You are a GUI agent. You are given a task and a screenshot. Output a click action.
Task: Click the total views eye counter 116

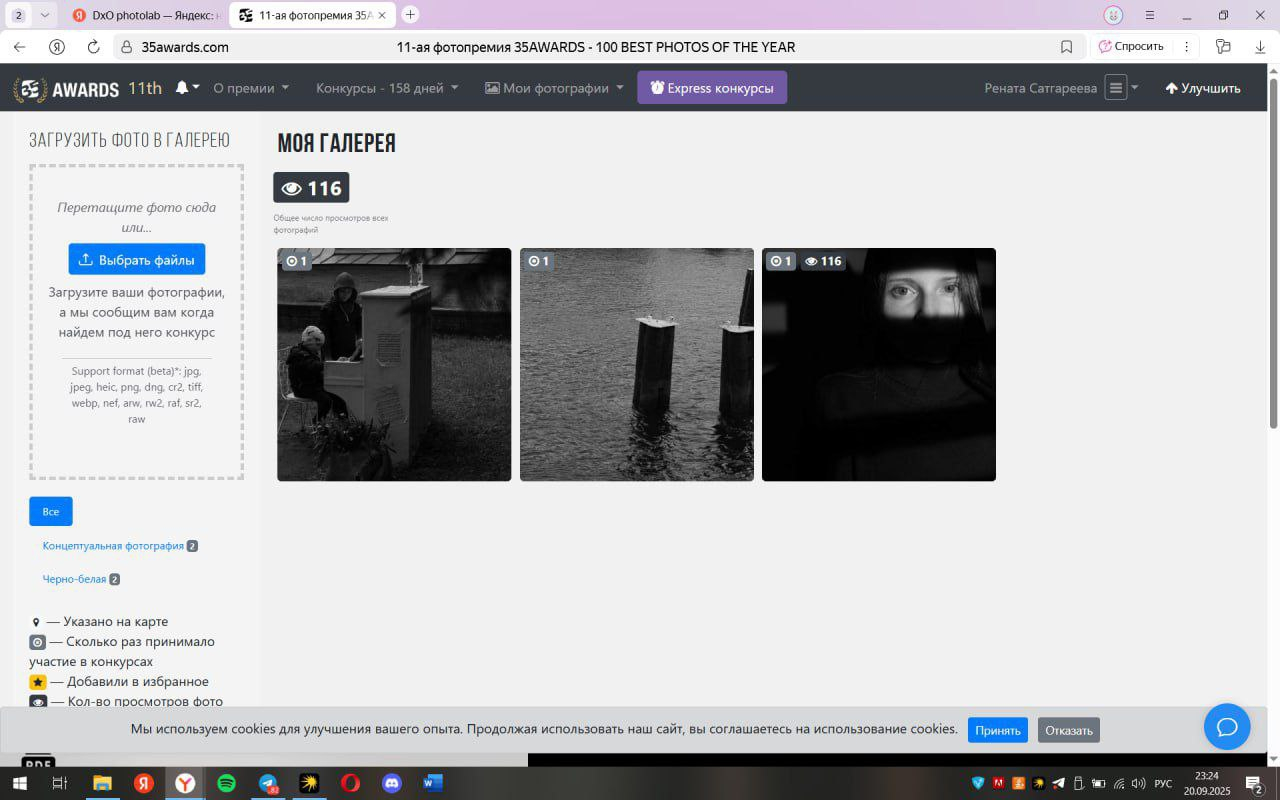pyautogui.click(x=311, y=188)
